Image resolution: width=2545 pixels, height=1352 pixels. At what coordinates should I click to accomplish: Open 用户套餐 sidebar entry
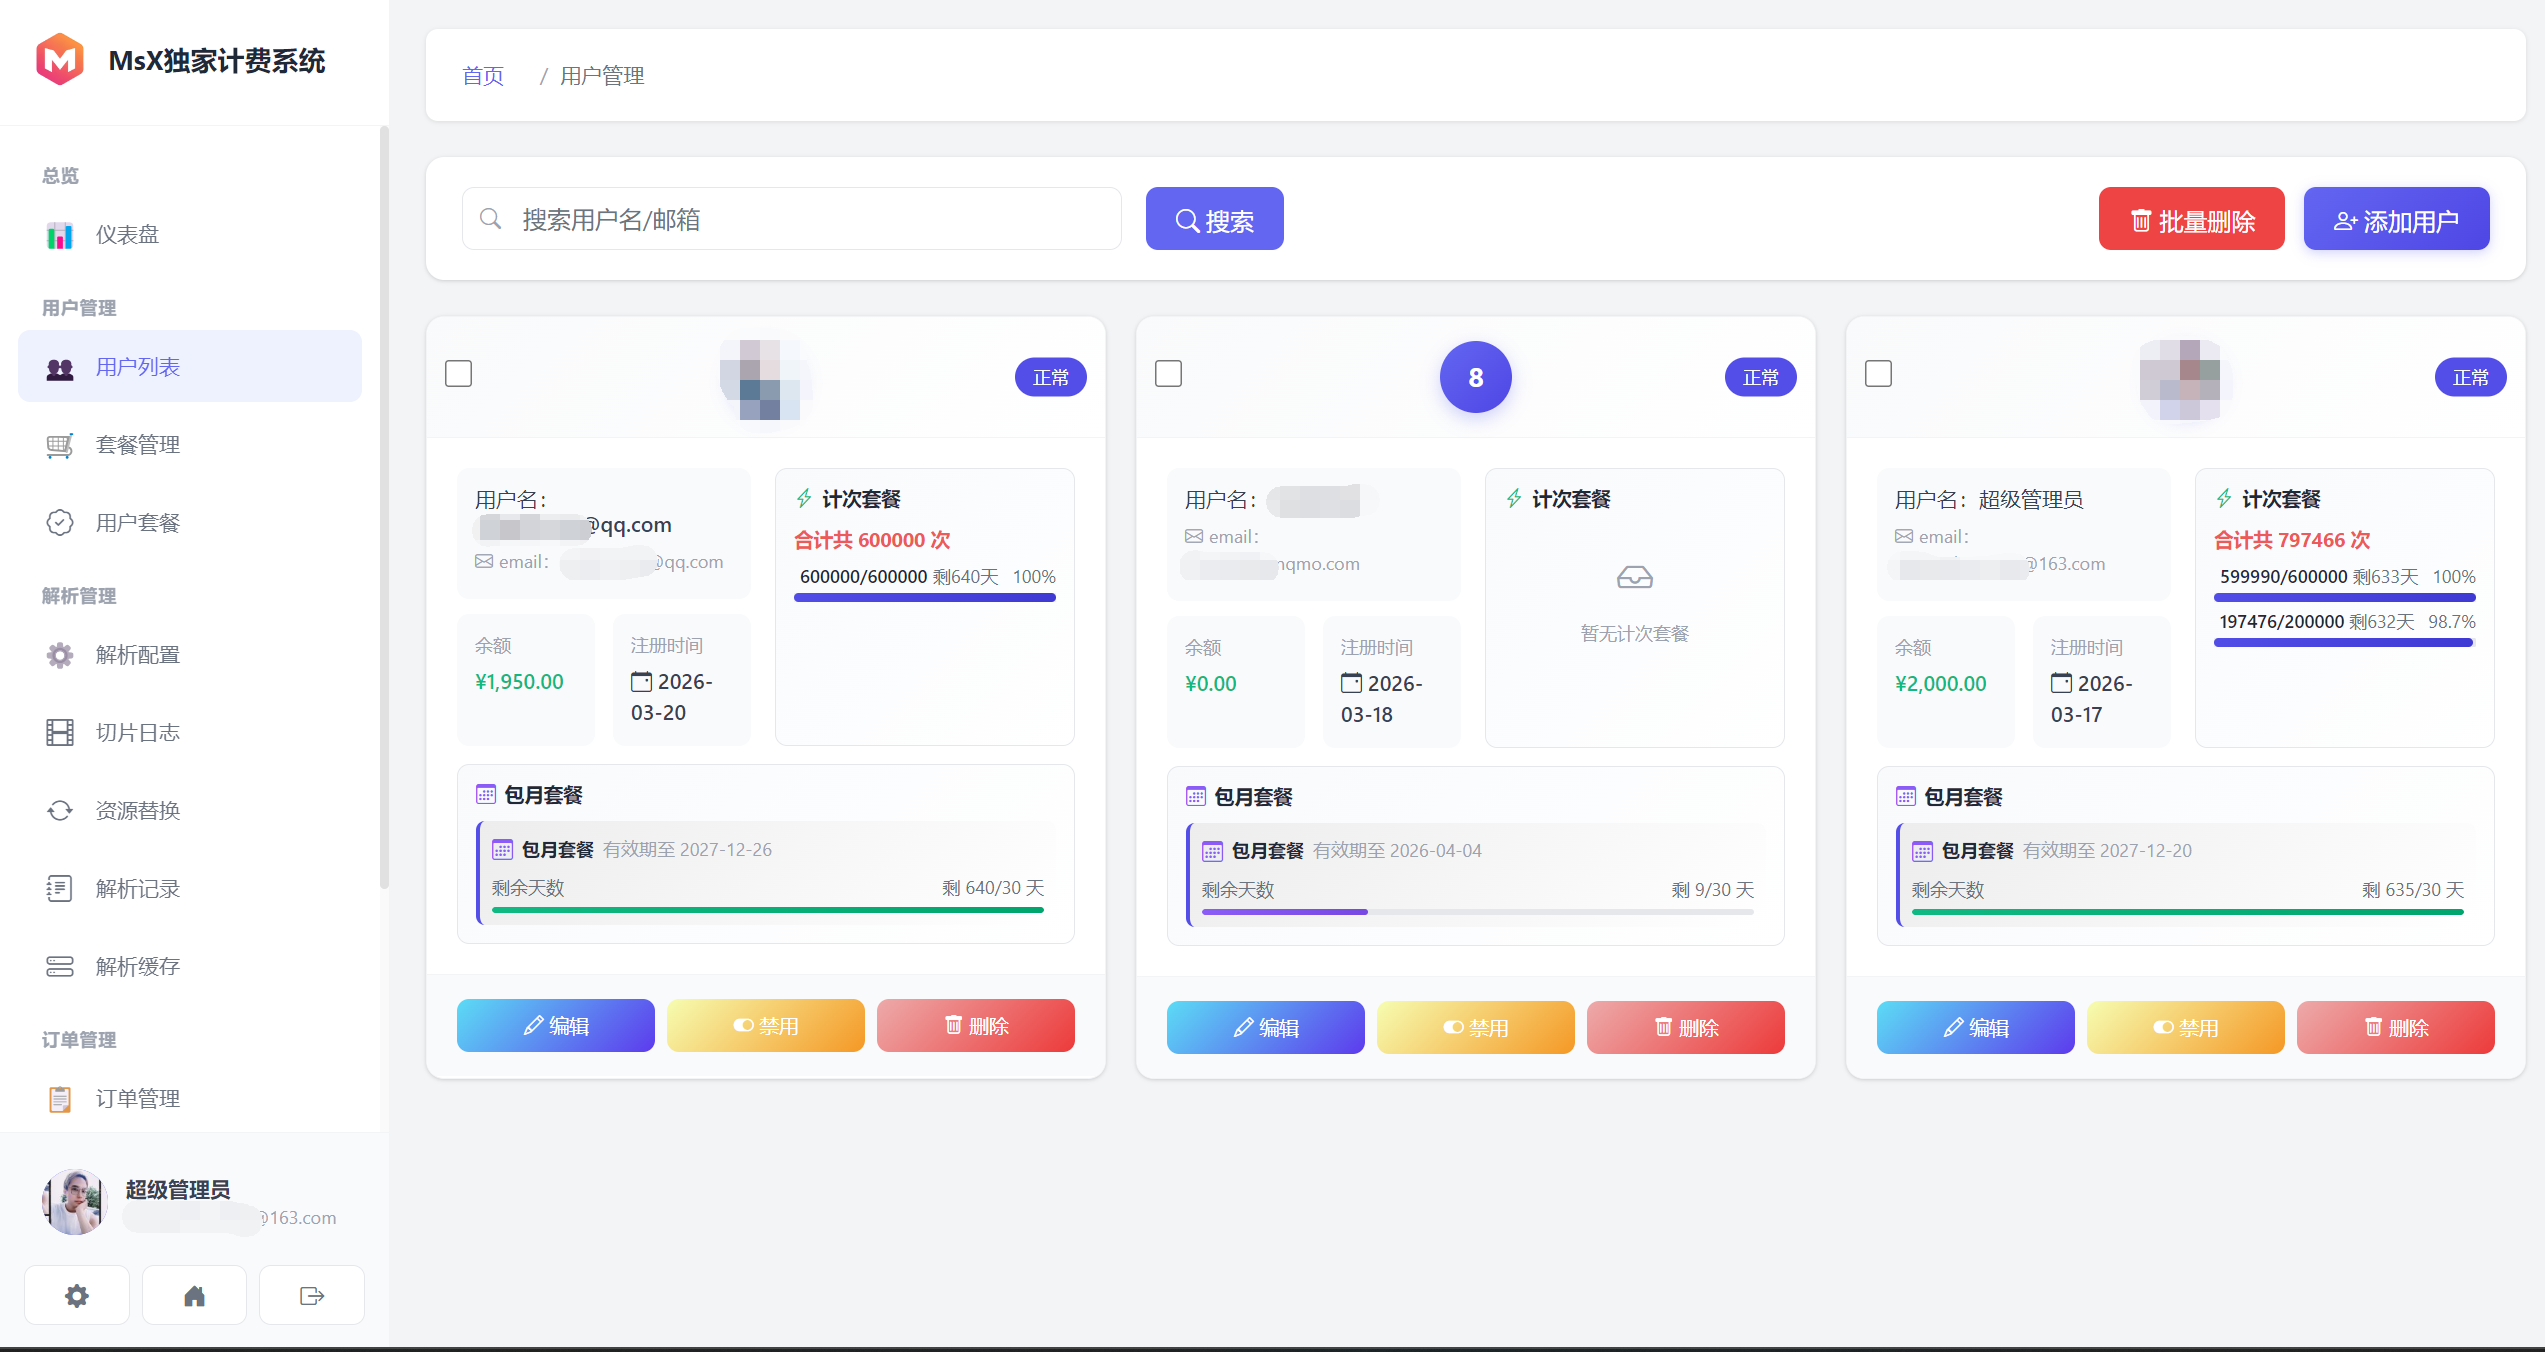(x=137, y=523)
